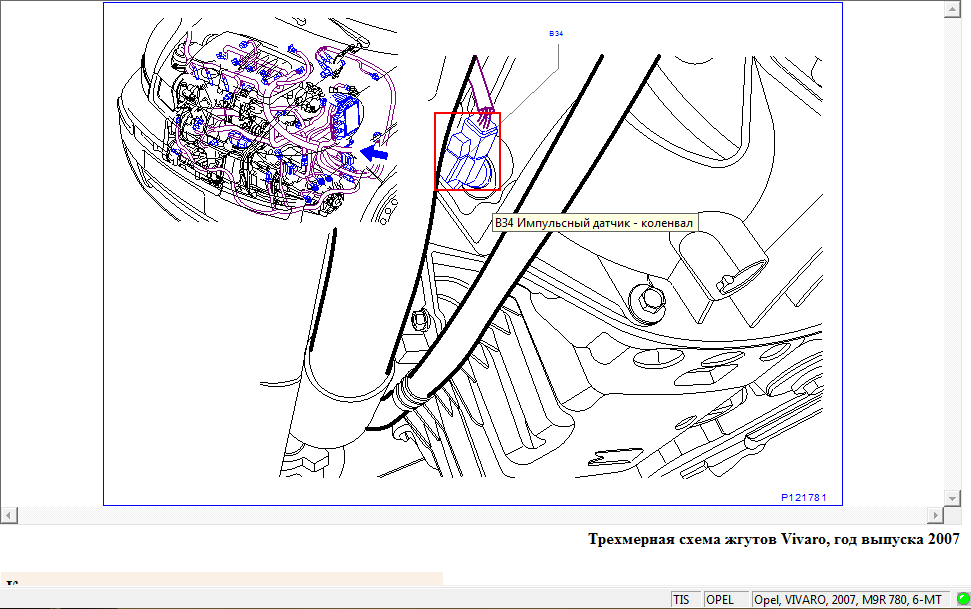Click the horizontal scrollbar track

pyautogui.click(x=472, y=515)
